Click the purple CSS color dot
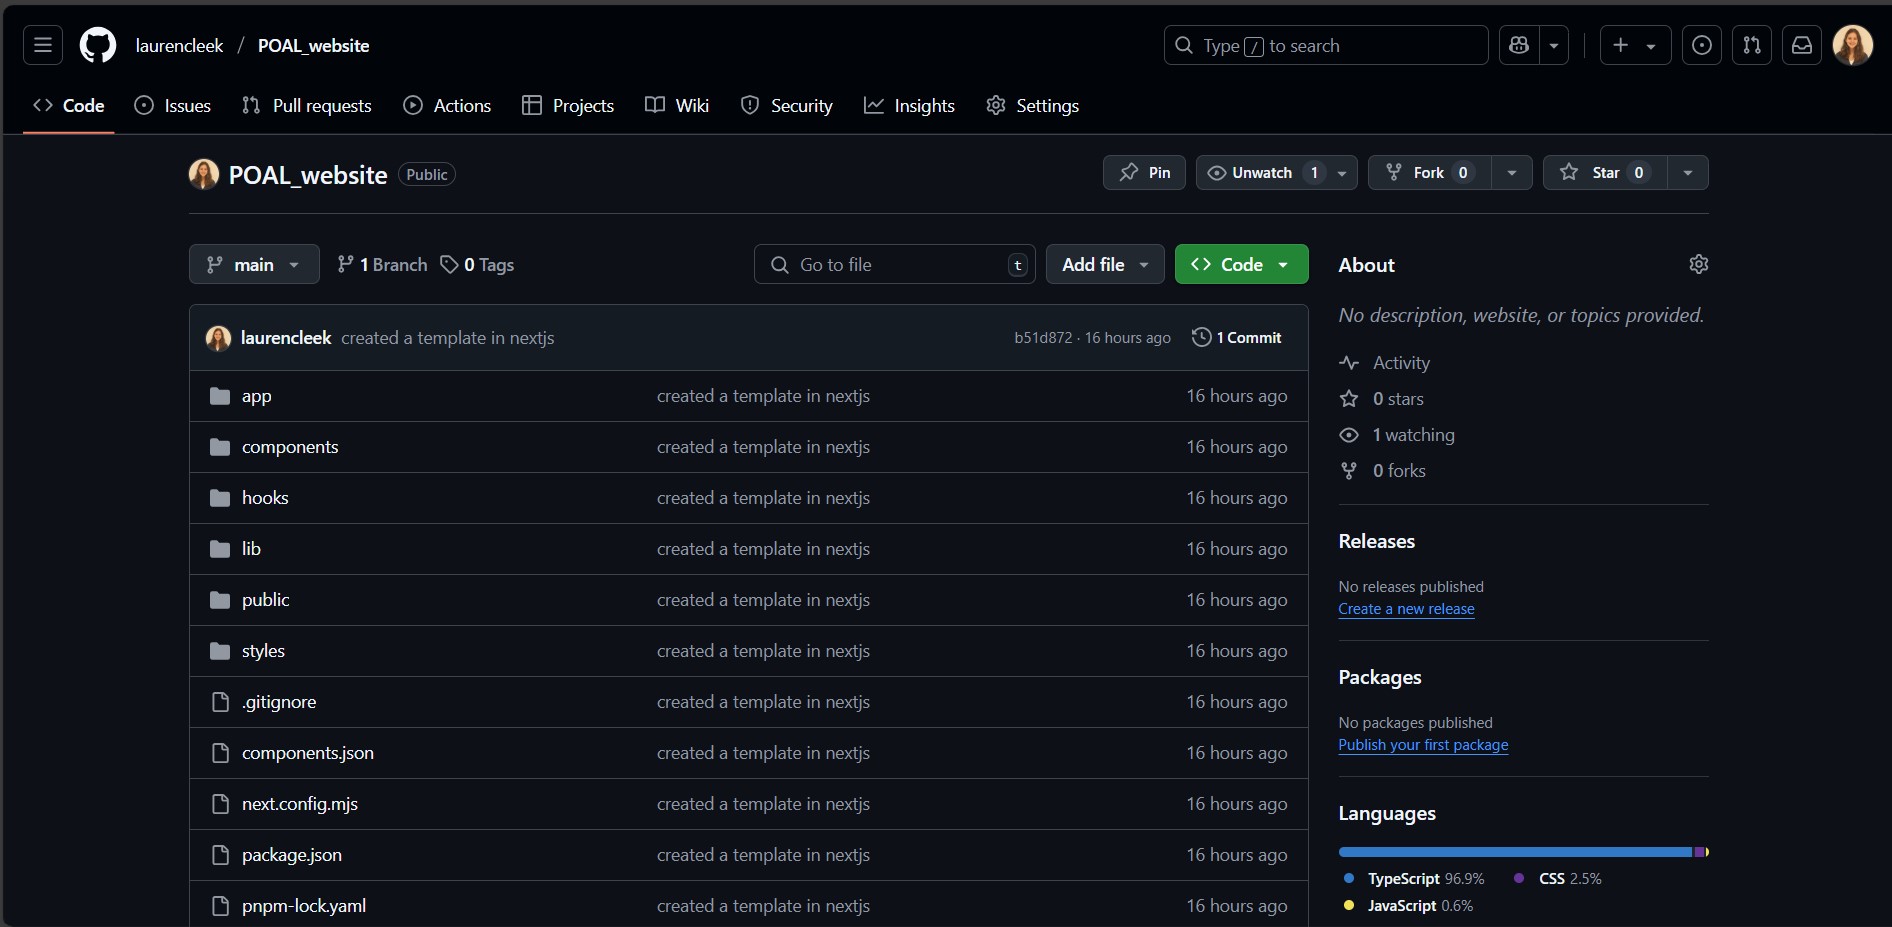This screenshot has width=1892, height=927. [1519, 878]
